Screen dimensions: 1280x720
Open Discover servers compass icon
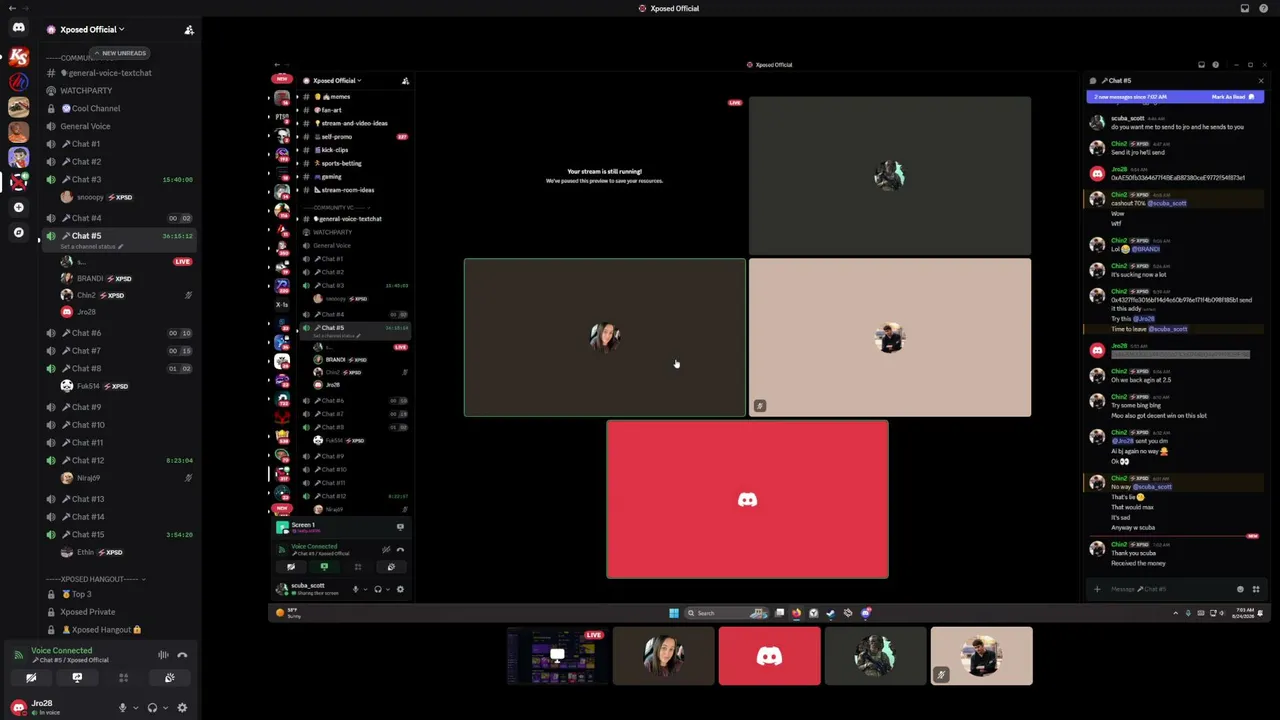(x=18, y=232)
